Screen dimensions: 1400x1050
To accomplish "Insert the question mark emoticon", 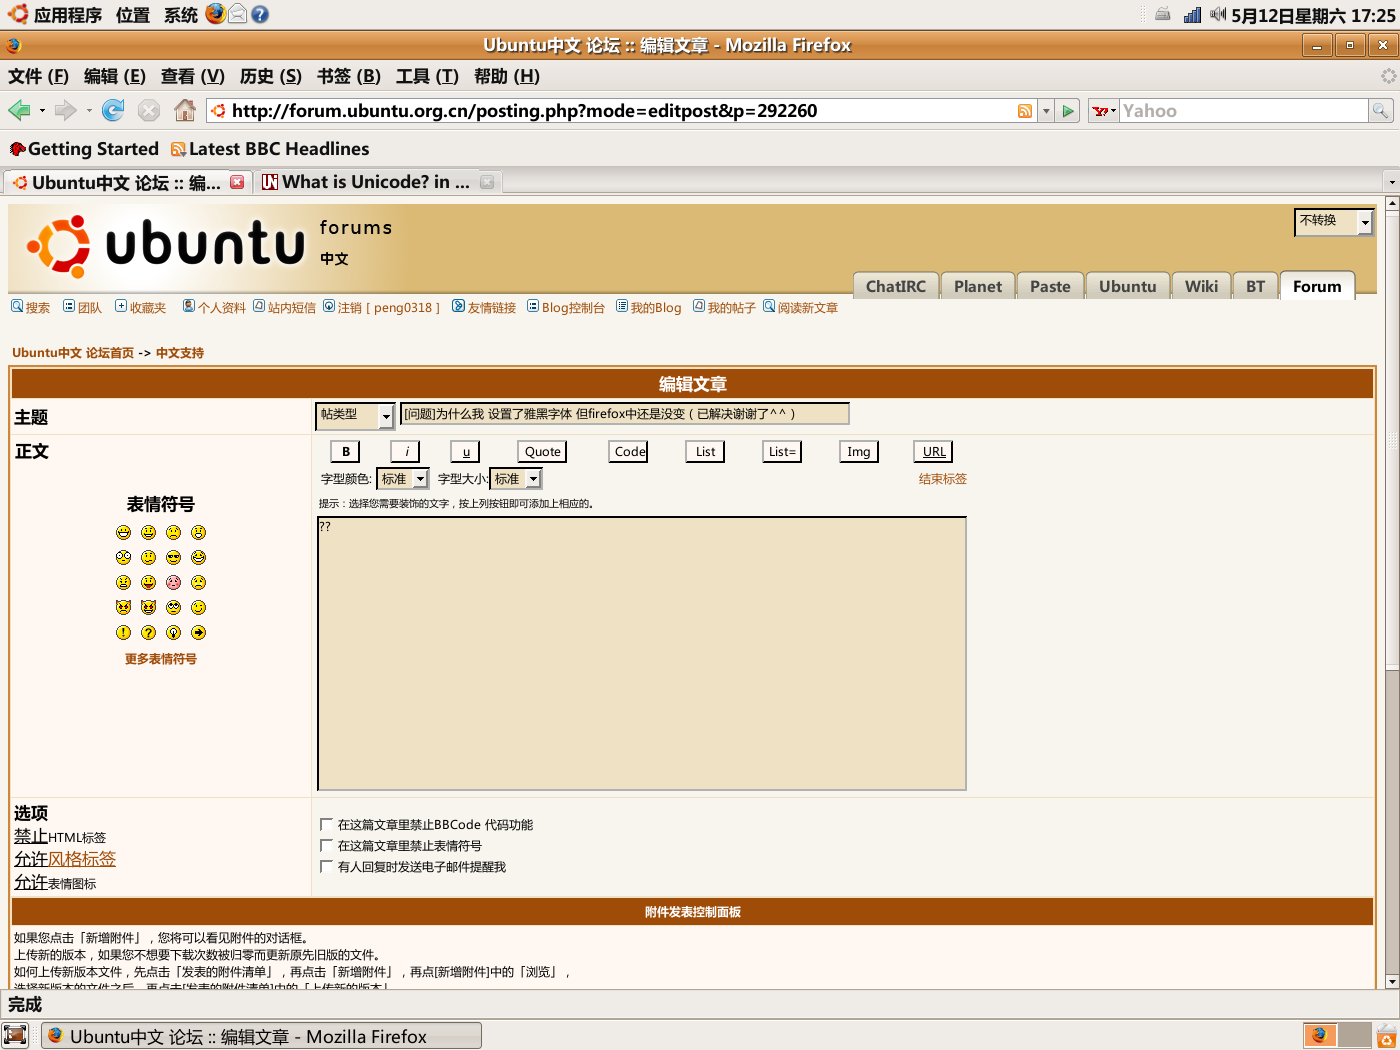I will 148,633.
